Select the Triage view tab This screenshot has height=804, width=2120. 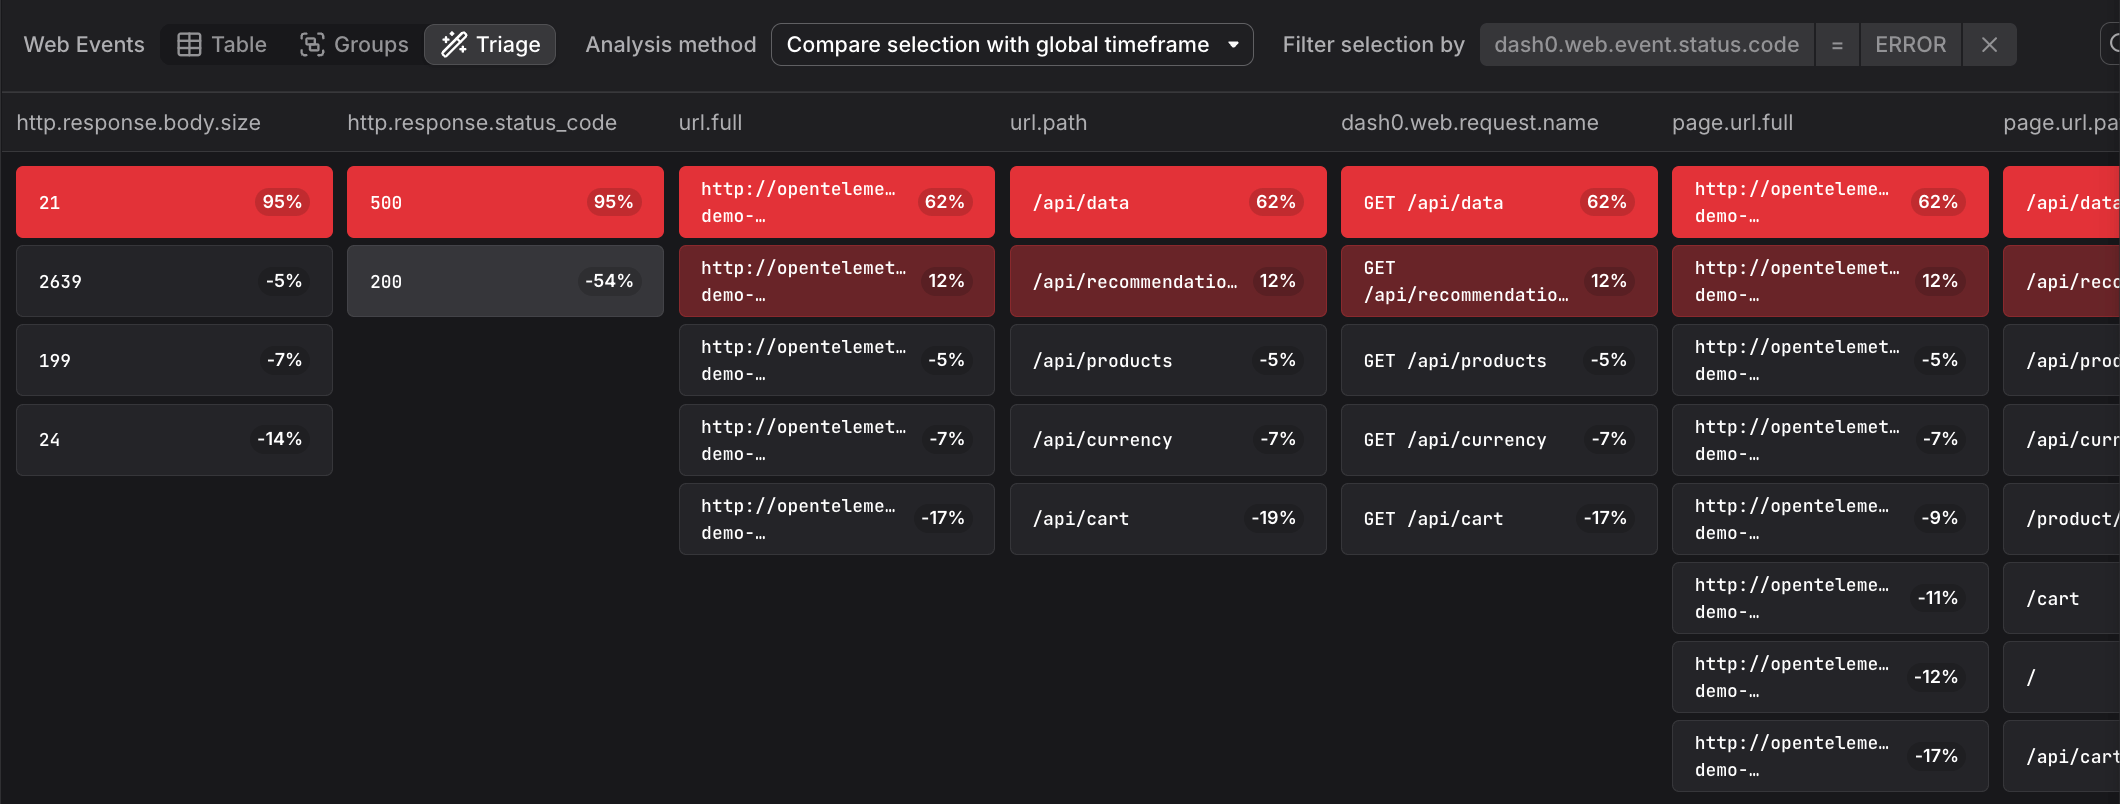pos(490,44)
